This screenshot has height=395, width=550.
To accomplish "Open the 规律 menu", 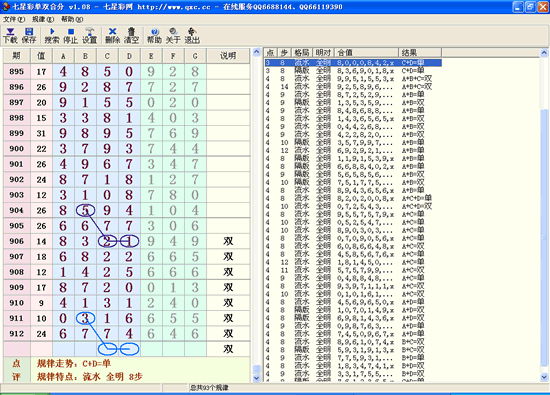I will pyautogui.click(x=43, y=19).
